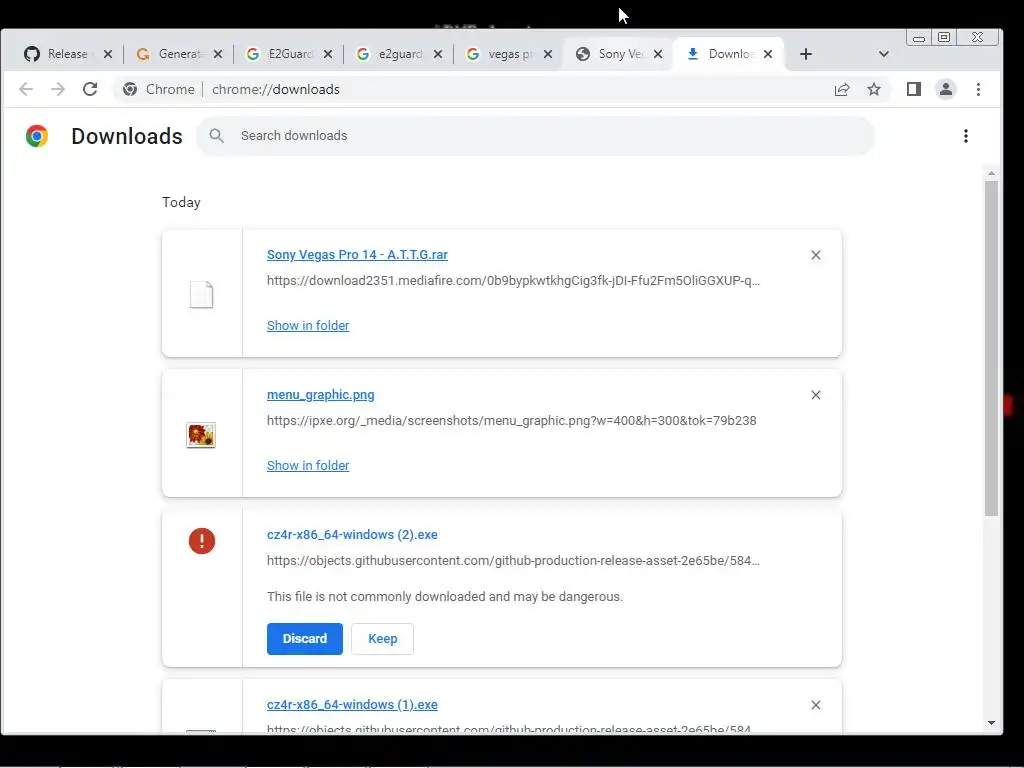Click the Today date heading

[x=181, y=202]
